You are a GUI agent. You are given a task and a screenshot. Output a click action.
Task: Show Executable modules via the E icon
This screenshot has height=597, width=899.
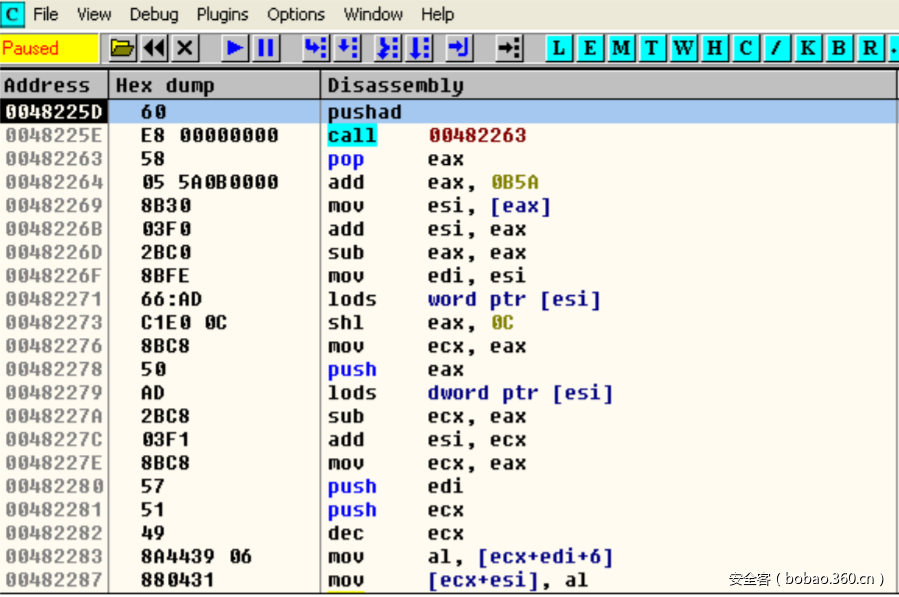tap(590, 47)
